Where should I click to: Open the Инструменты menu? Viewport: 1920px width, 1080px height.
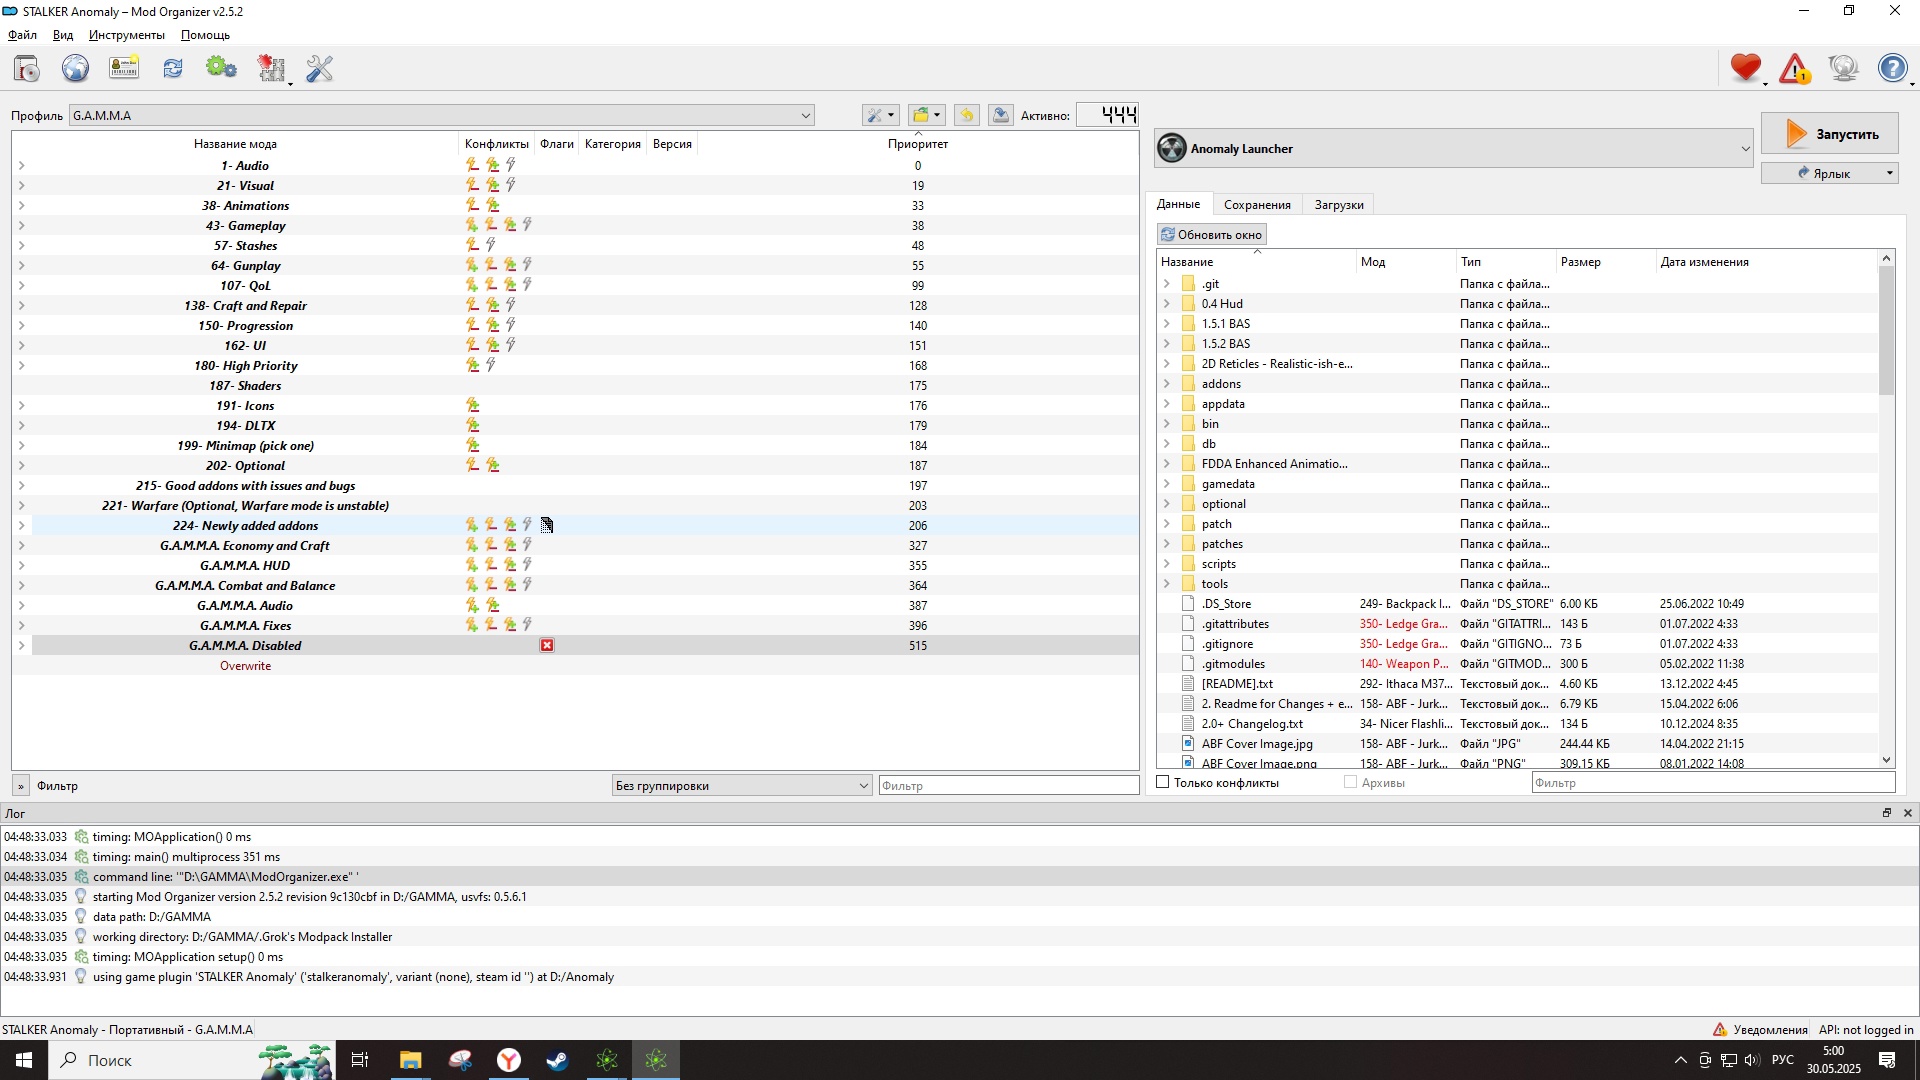[x=127, y=35]
